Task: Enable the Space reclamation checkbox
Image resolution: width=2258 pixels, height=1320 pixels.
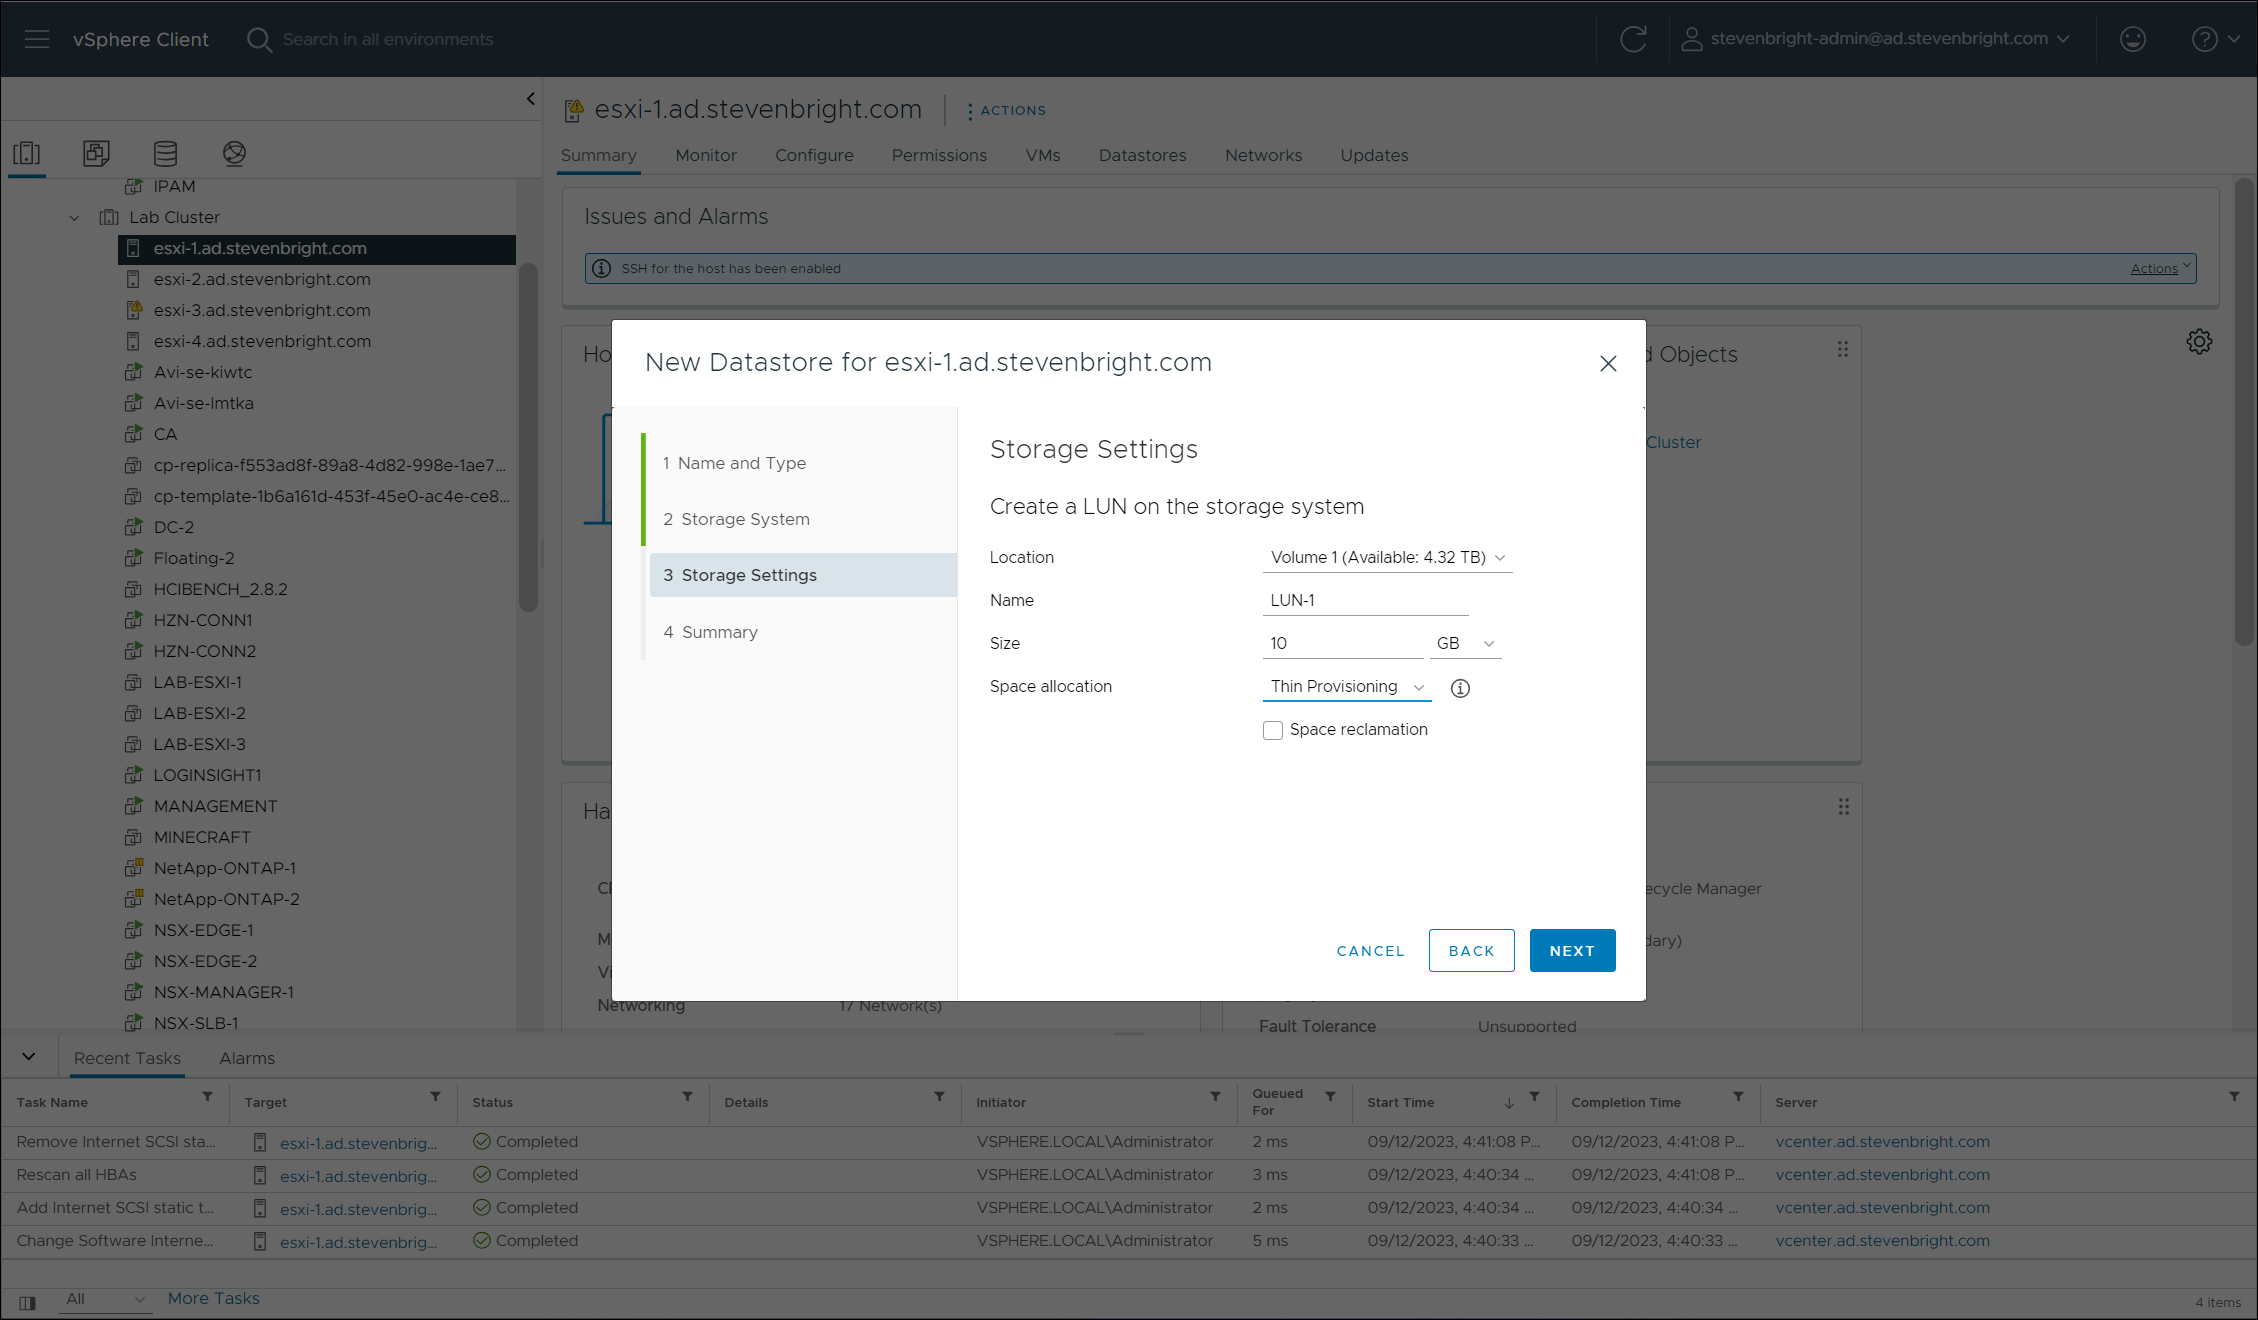Action: (1273, 731)
